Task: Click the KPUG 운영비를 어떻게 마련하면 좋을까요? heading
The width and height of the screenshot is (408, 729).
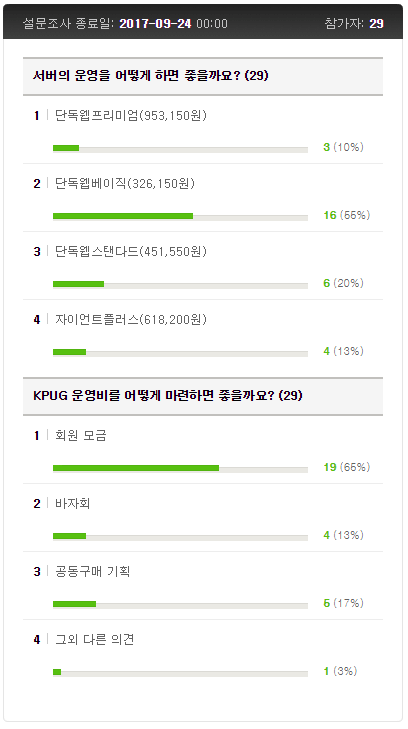Action: tap(168, 395)
